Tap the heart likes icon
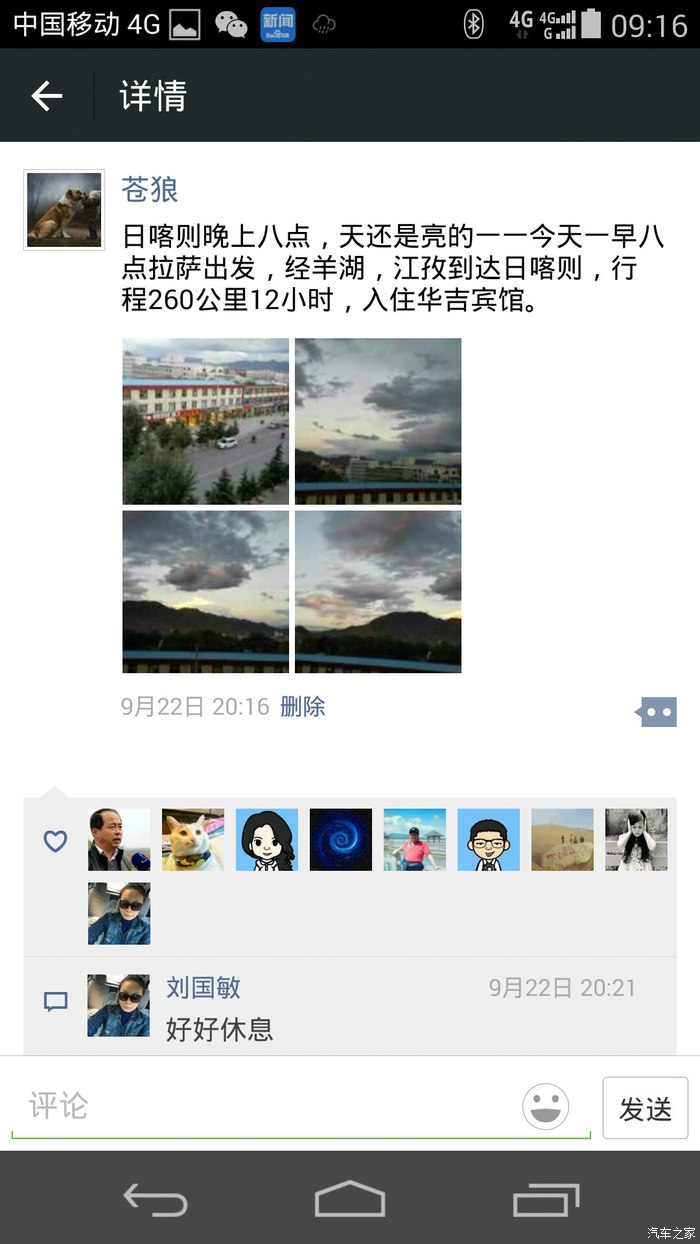Viewport: 700px width, 1244px height. tap(55, 841)
